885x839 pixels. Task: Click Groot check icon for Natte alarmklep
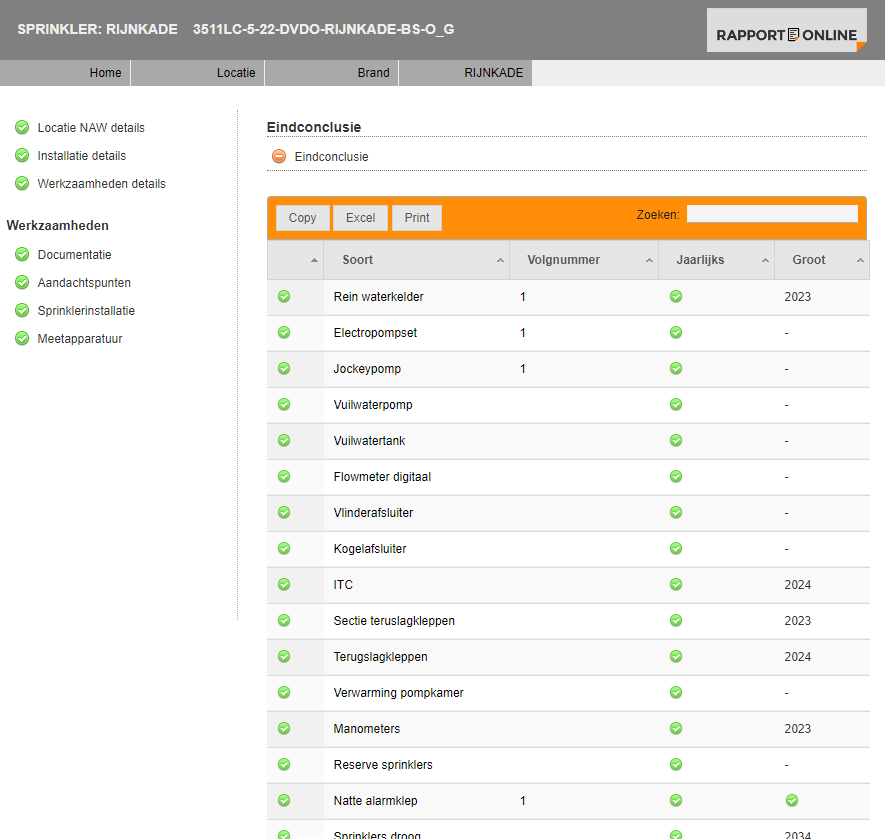(x=792, y=801)
